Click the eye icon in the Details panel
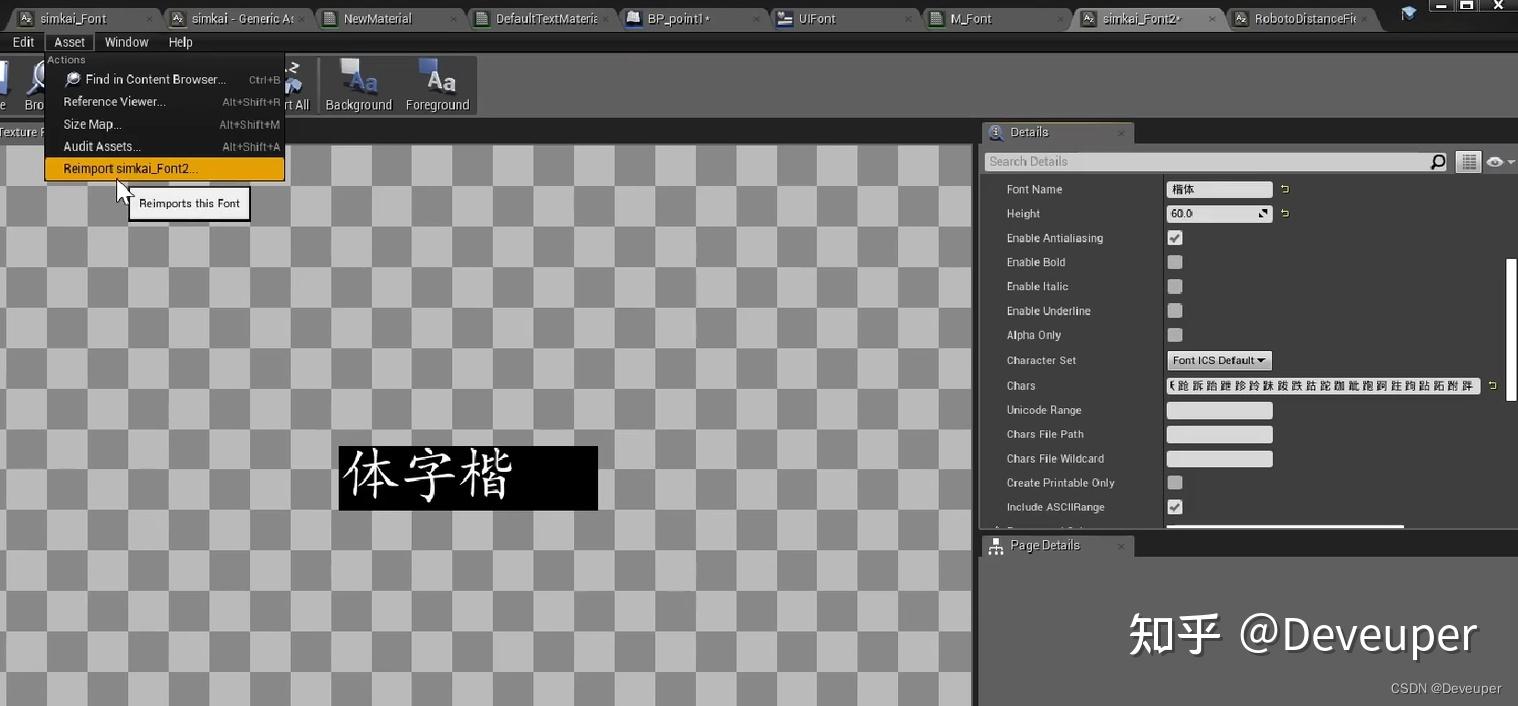The width and height of the screenshot is (1518, 706). click(1494, 161)
